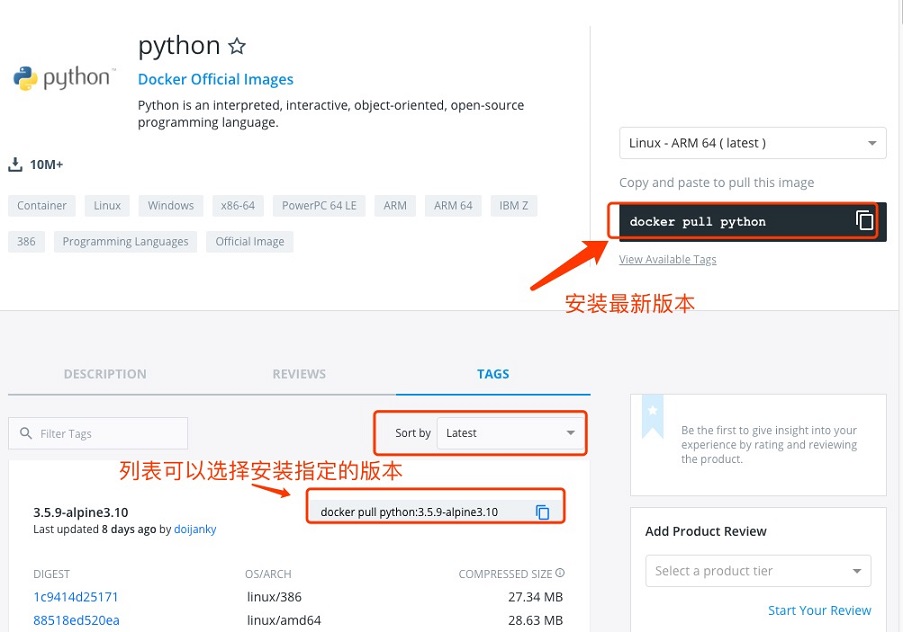Open the View Available Tags link
This screenshot has width=903, height=632.
point(667,259)
